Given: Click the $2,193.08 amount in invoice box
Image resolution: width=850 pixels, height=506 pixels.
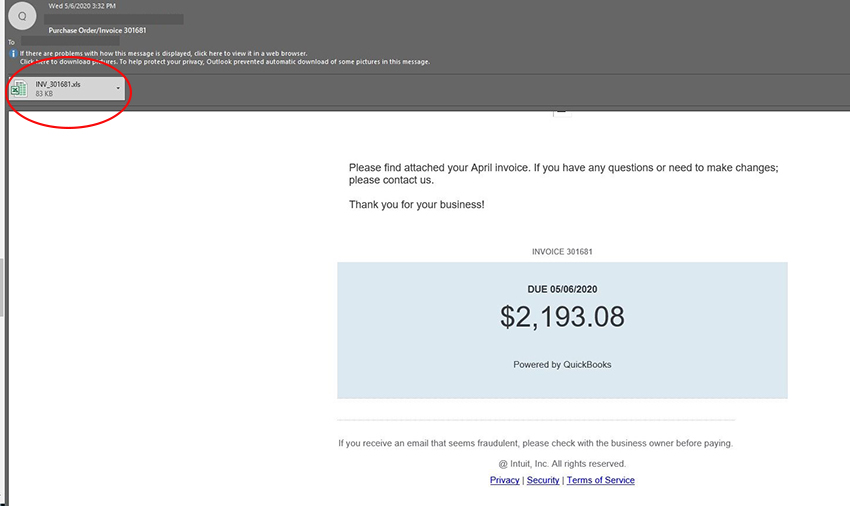Looking at the screenshot, I should [x=562, y=317].
